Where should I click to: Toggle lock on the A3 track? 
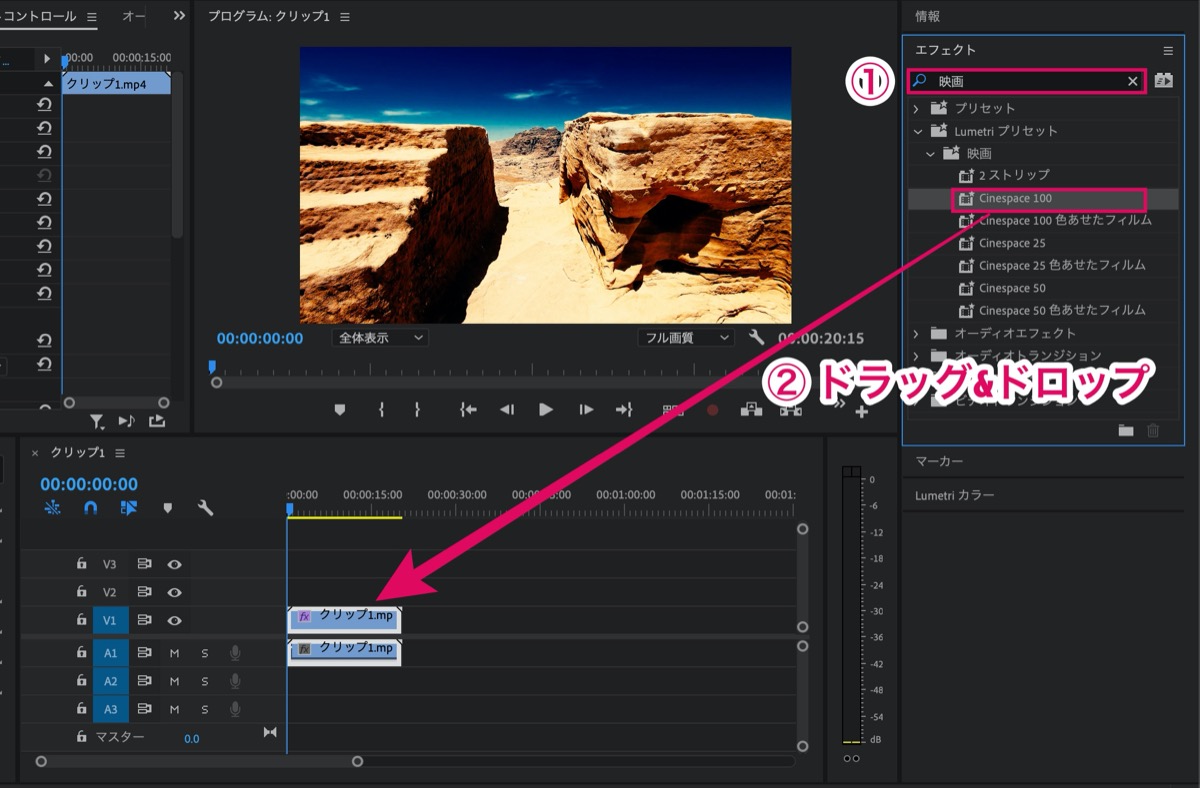pos(82,709)
